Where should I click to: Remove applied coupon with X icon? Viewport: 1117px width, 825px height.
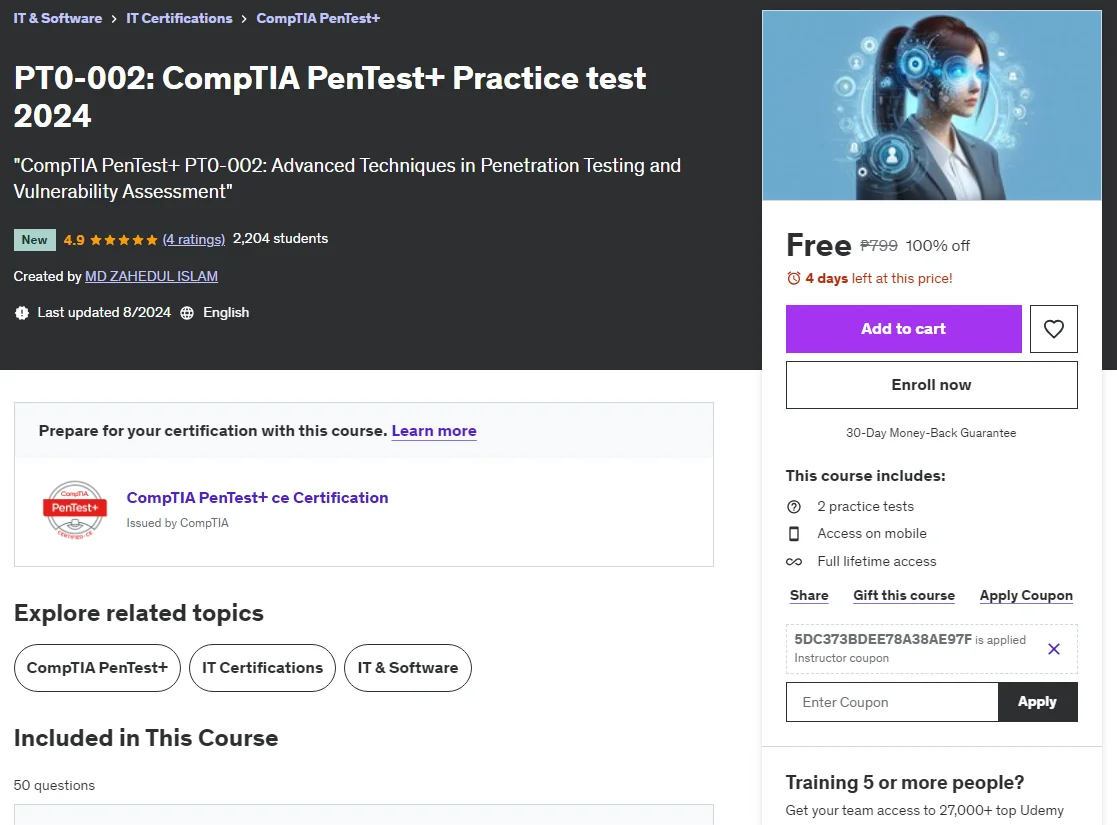coord(1054,648)
